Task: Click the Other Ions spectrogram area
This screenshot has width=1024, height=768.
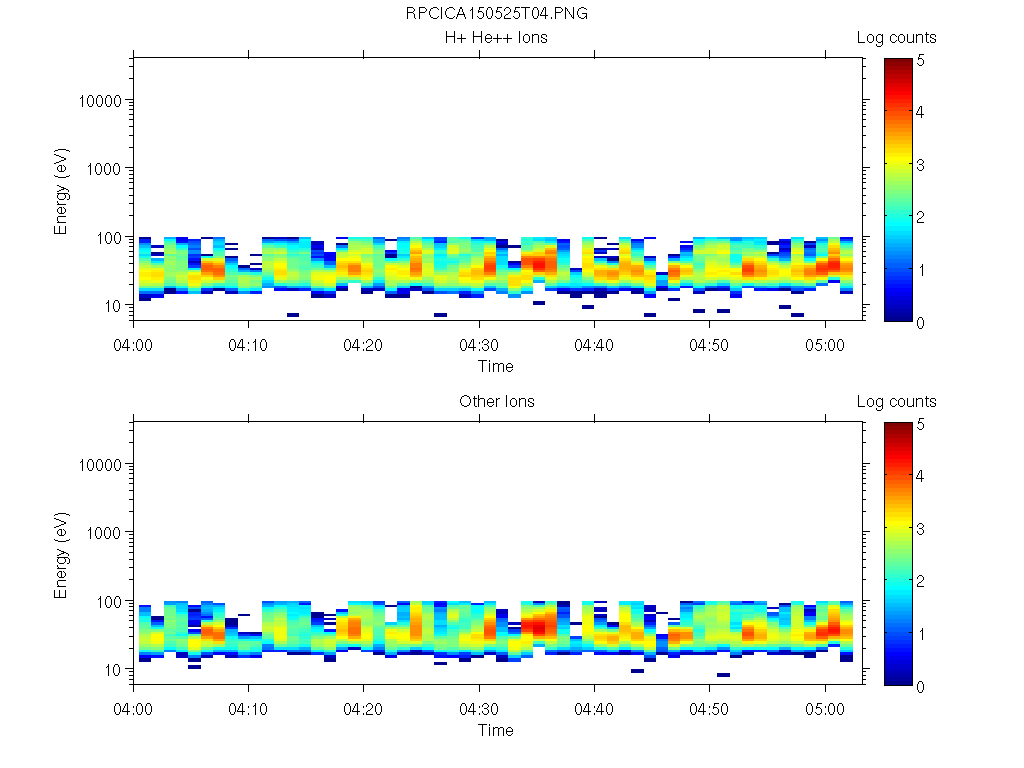Action: (499, 552)
